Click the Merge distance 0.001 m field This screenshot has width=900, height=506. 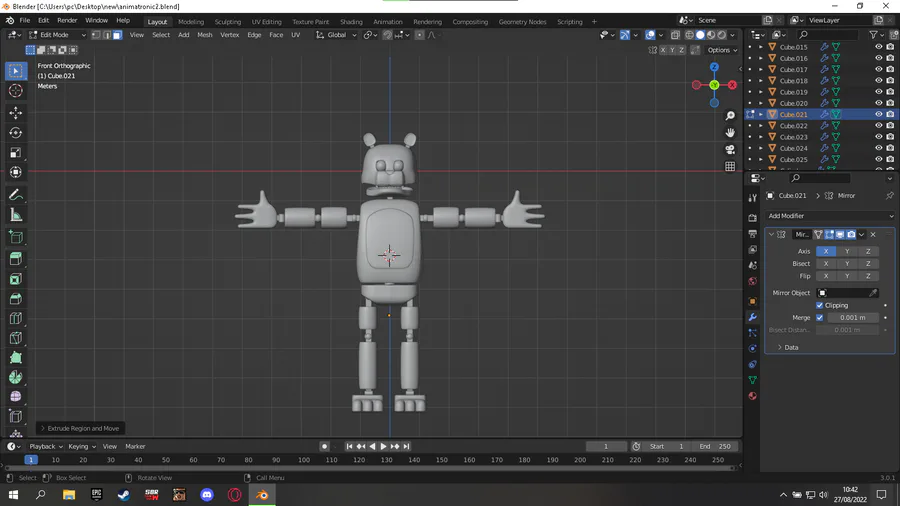pos(852,318)
